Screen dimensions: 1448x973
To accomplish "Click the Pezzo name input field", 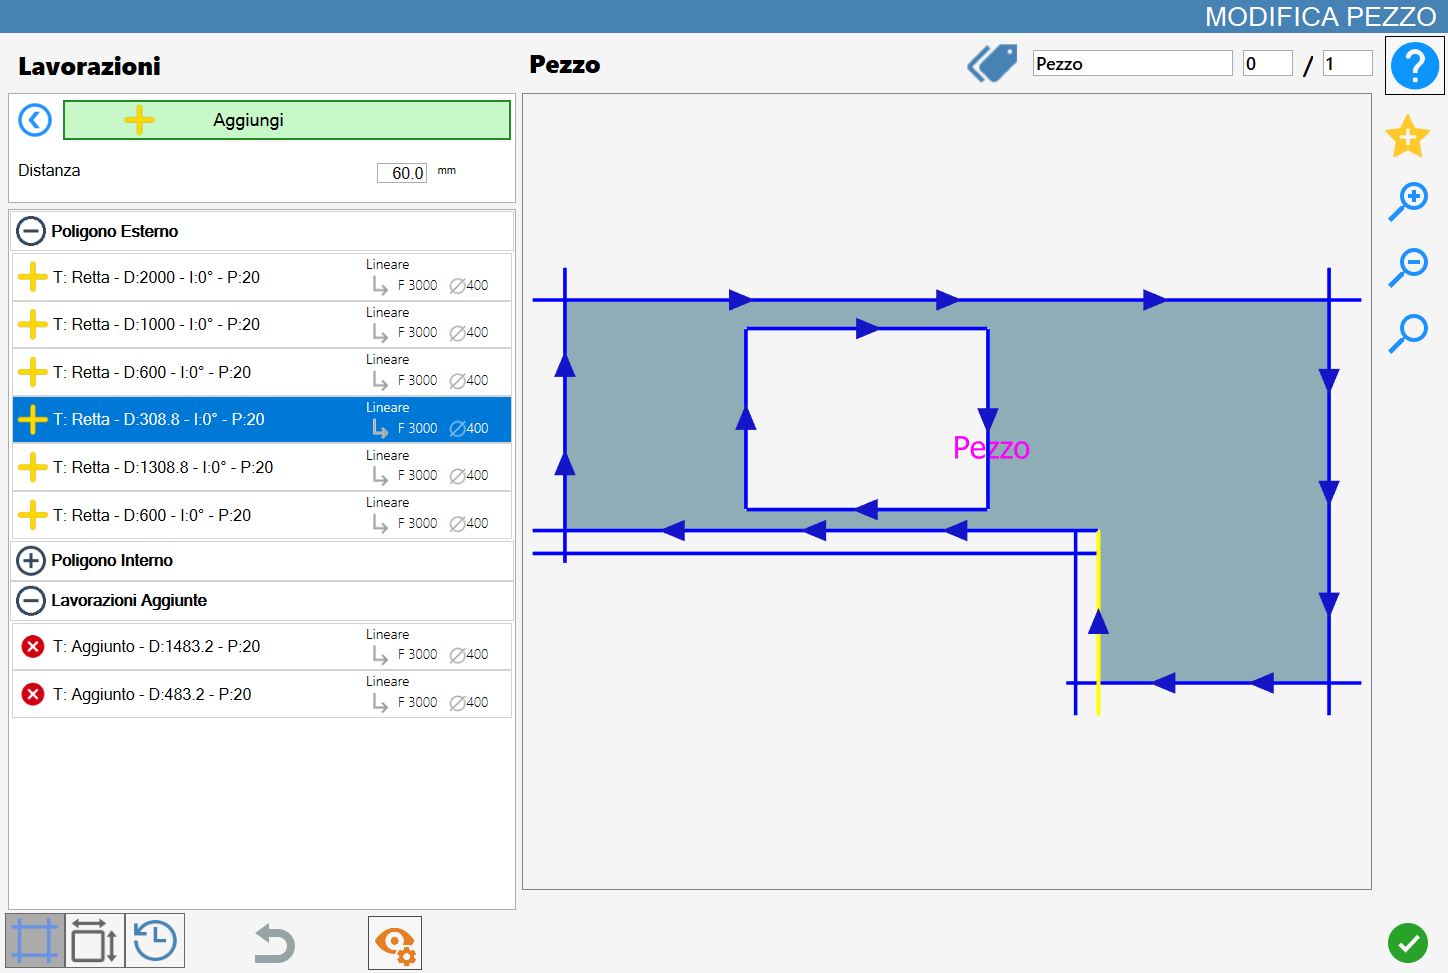I will [1132, 63].
